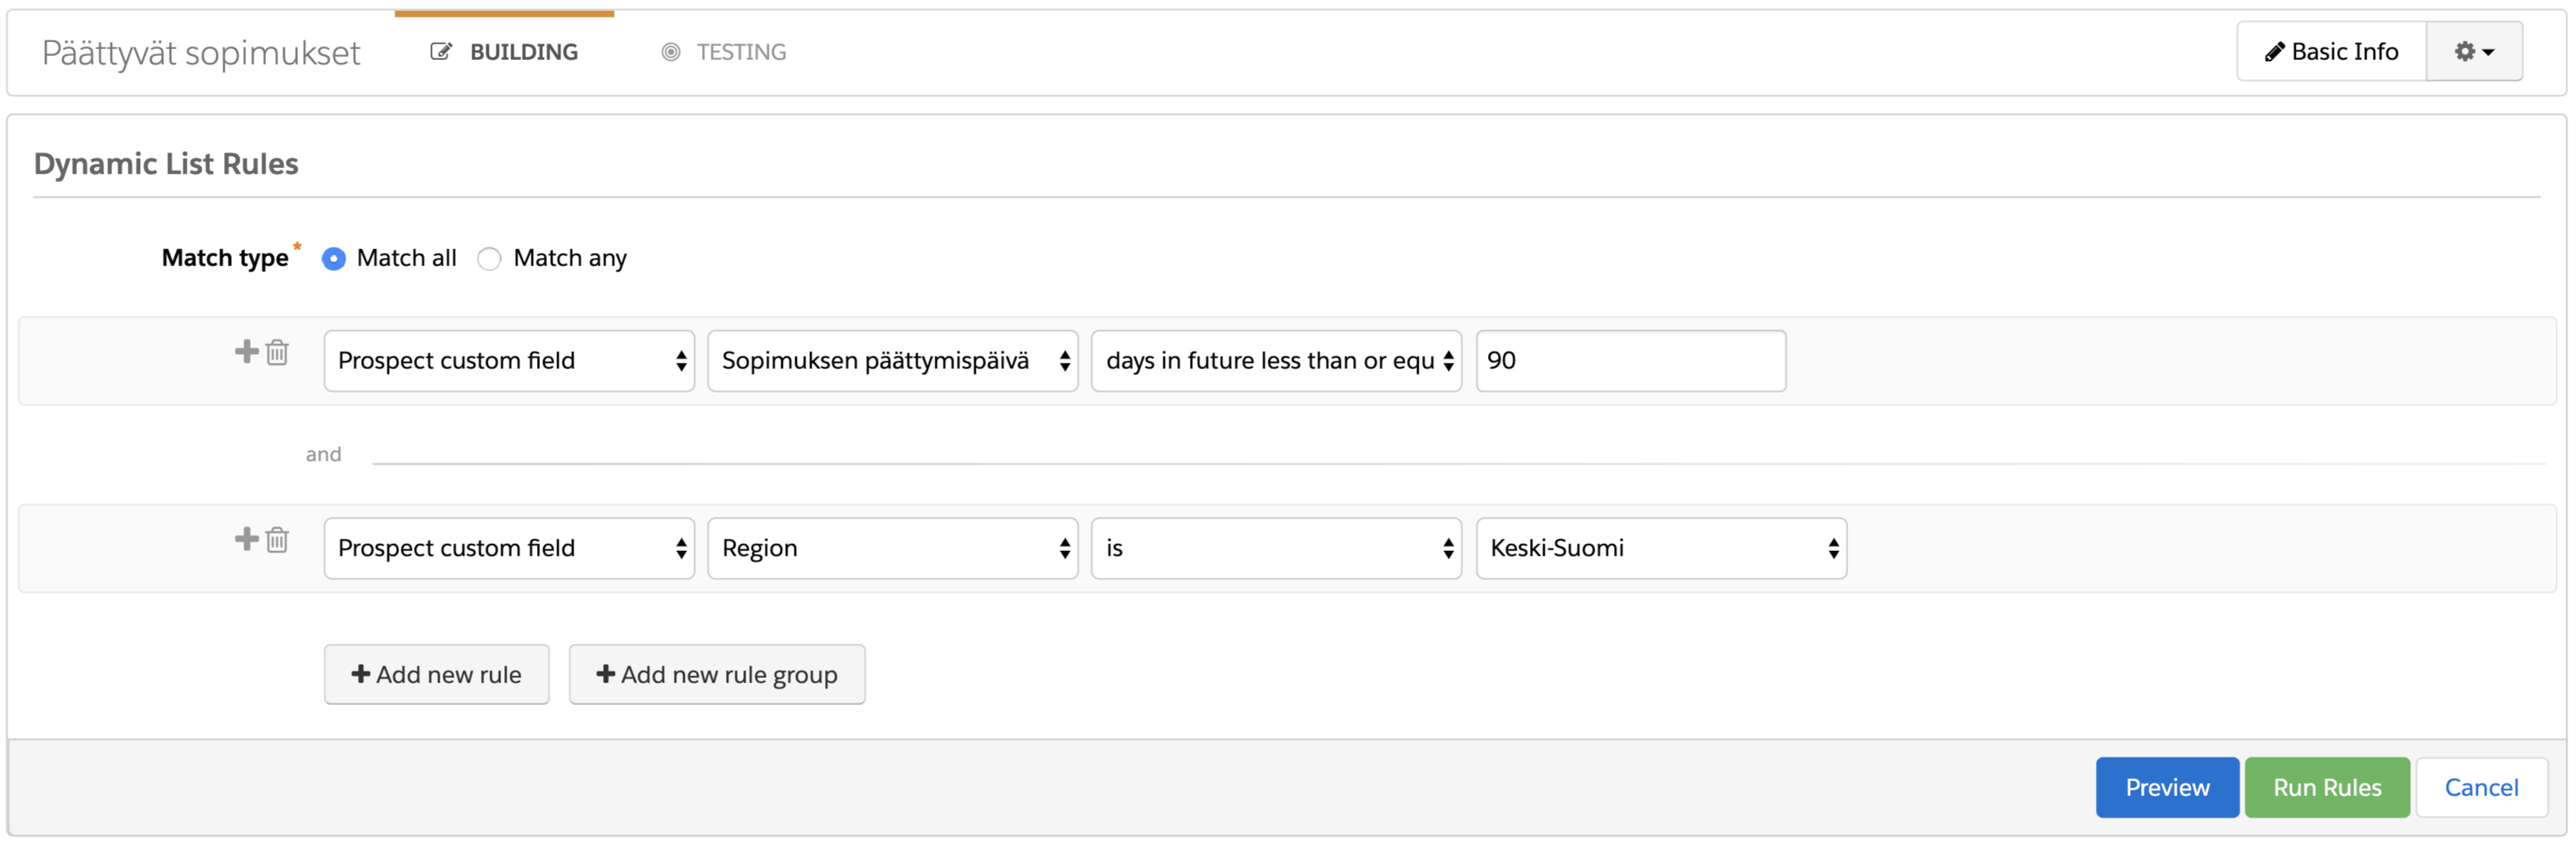Click the Testing tab target icon
Viewport: 2576px width, 845px height.
pos(671,52)
